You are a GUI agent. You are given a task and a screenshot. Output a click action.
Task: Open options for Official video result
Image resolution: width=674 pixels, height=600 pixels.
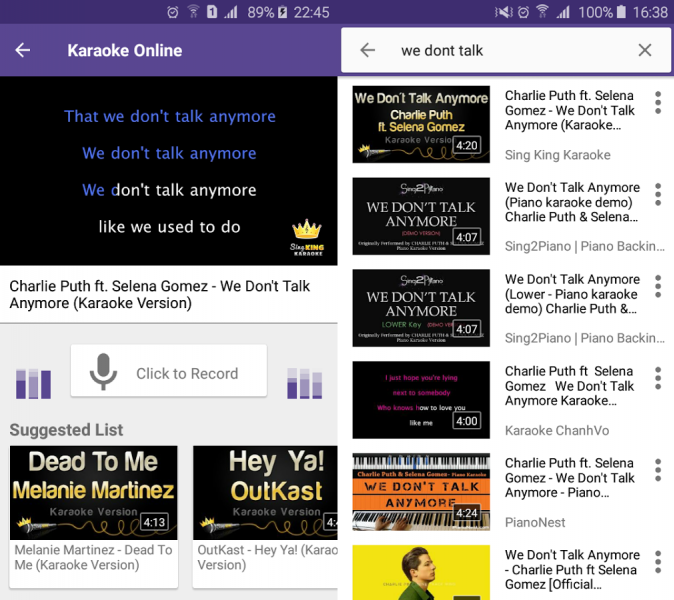(x=658, y=563)
